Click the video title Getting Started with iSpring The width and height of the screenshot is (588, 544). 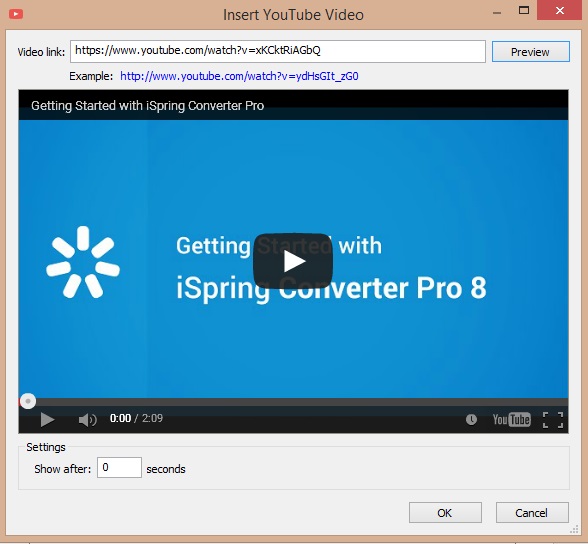click(x=147, y=106)
